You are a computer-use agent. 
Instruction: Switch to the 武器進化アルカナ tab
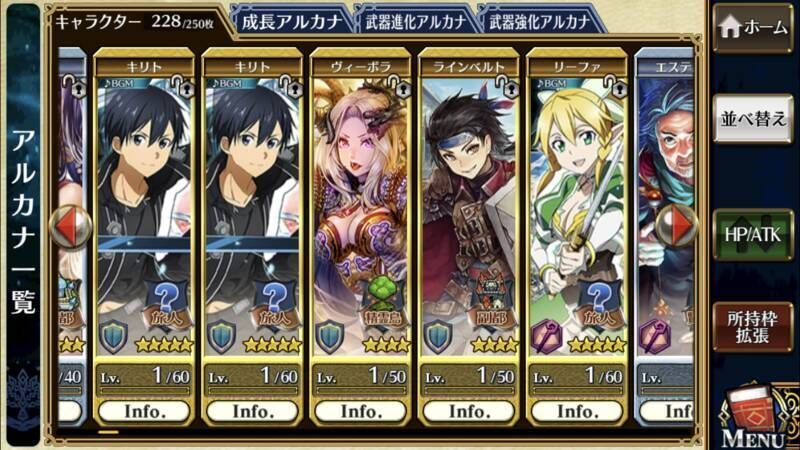pos(416,21)
